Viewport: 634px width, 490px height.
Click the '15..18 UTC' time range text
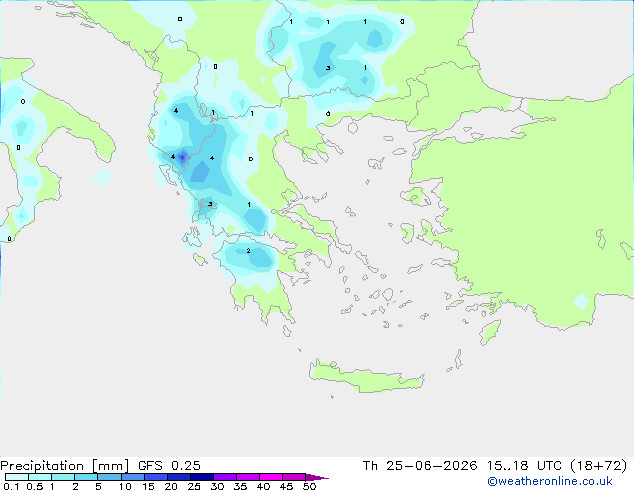point(524,466)
